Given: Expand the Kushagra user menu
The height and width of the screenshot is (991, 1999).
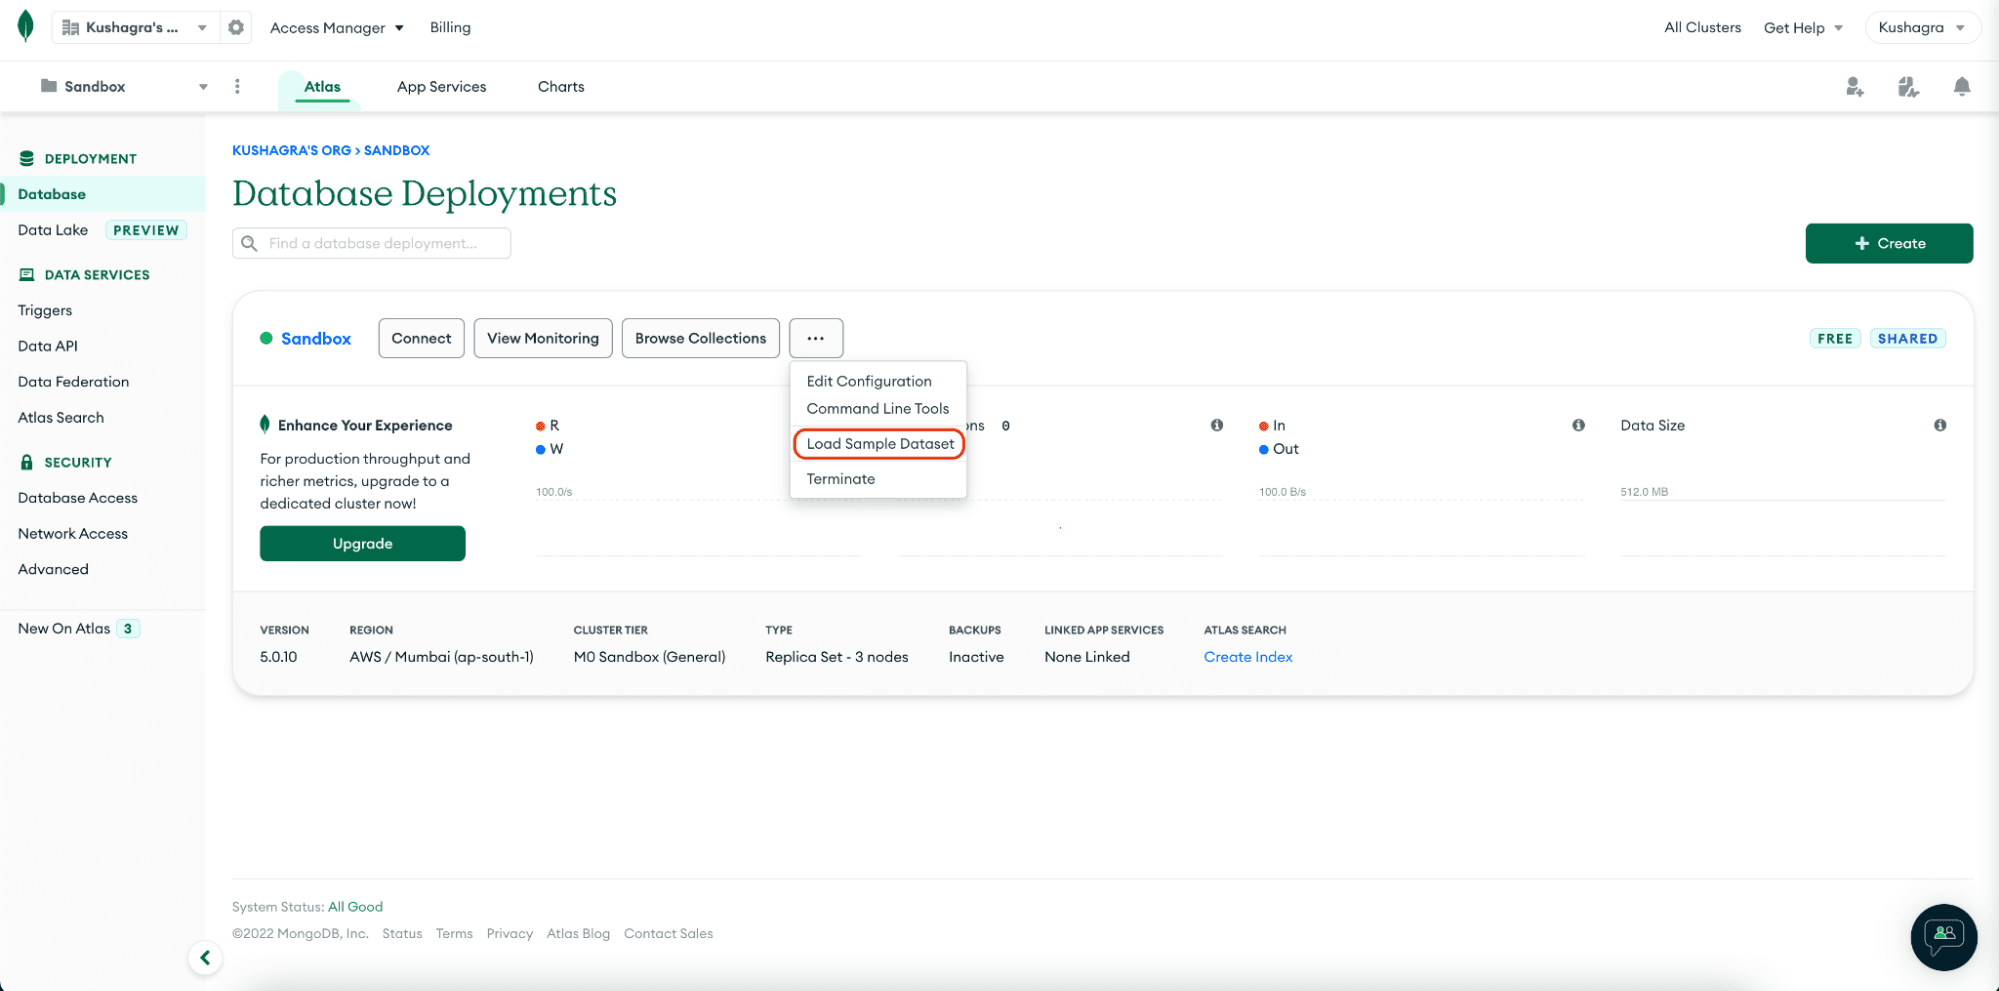Looking at the screenshot, I should tap(1921, 28).
